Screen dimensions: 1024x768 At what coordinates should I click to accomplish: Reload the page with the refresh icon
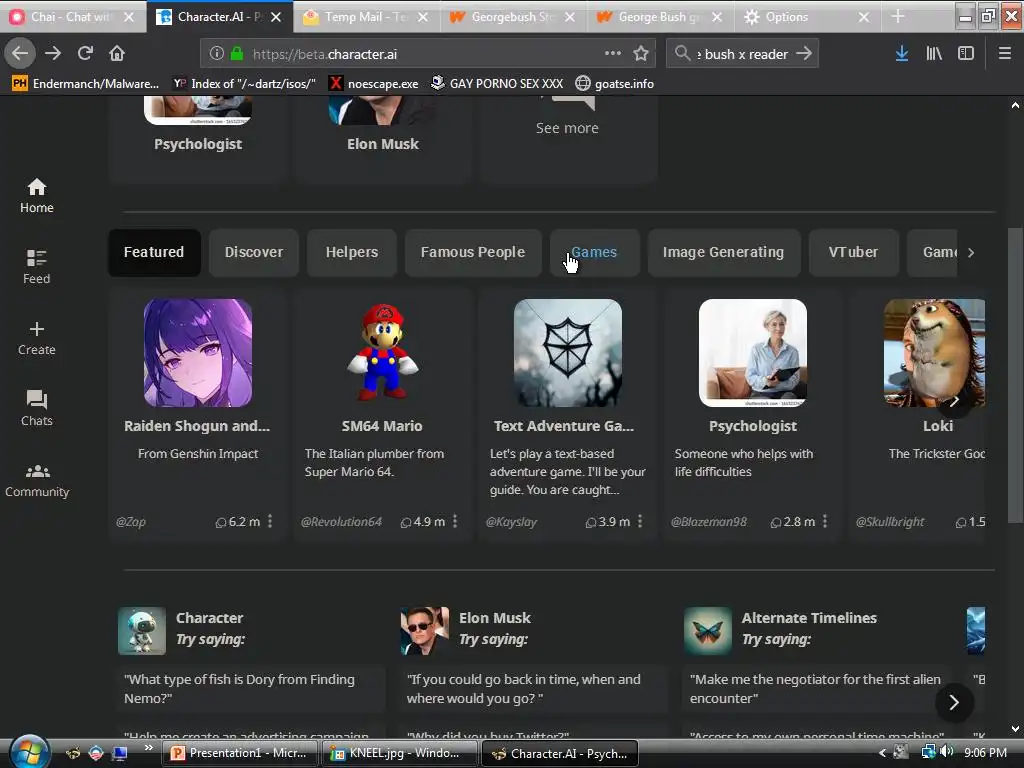point(85,54)
